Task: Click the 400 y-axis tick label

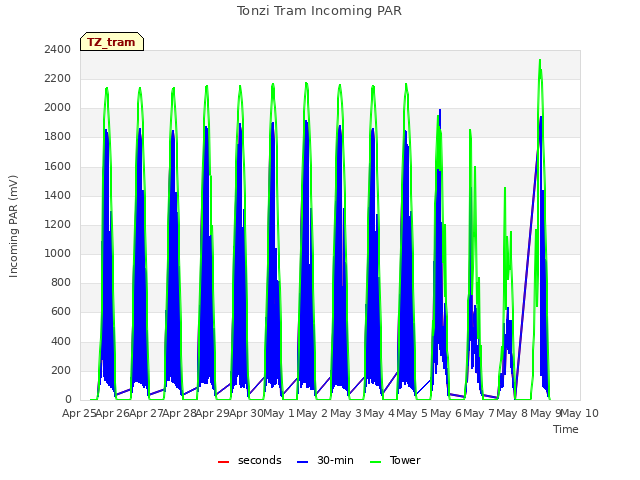Action: (x=61, y=341)
